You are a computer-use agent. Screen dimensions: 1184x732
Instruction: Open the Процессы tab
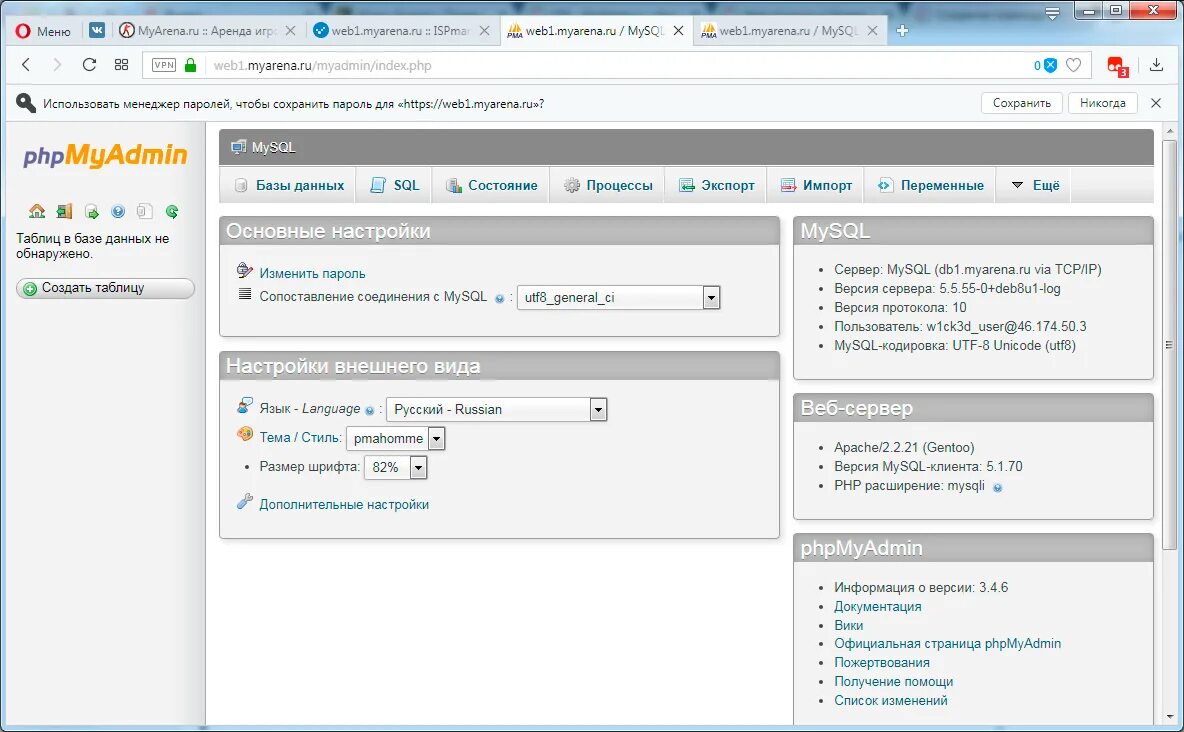click(608, 185)
